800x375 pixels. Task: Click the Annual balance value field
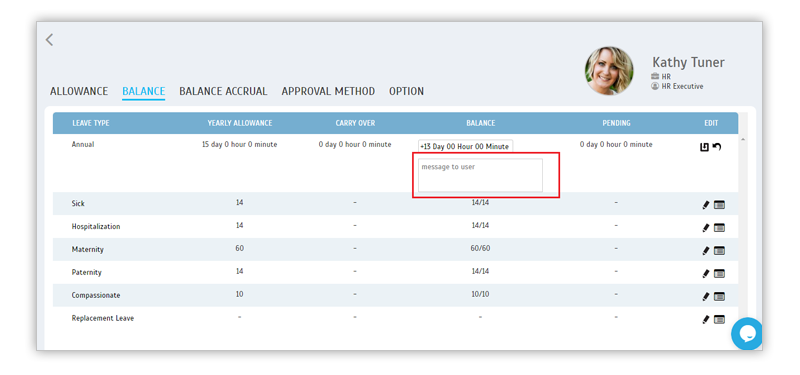[465, 146]
